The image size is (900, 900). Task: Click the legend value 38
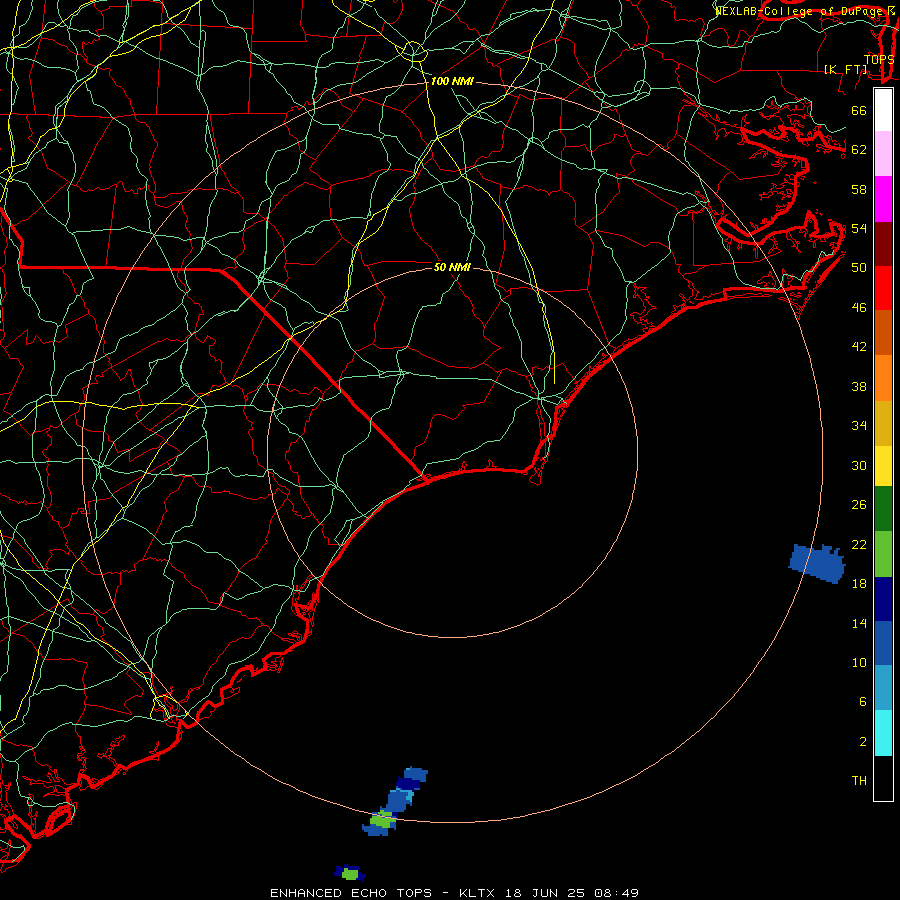[x=859, y=386]
